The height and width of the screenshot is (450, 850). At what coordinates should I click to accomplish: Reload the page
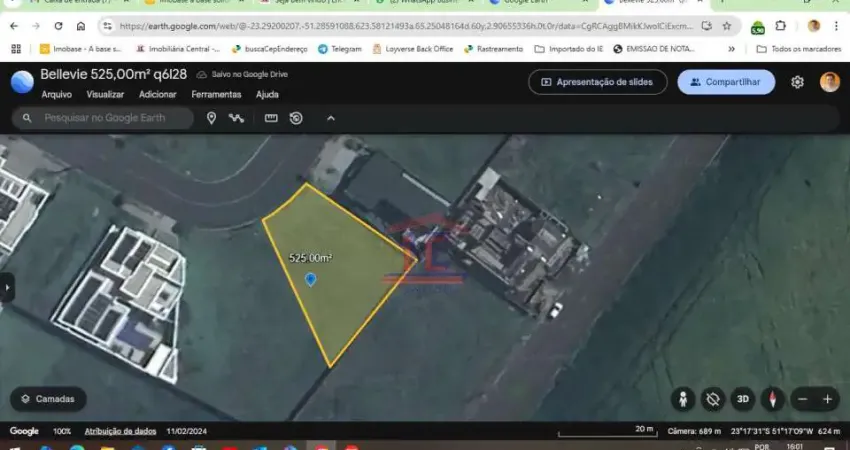coord(59,26)
